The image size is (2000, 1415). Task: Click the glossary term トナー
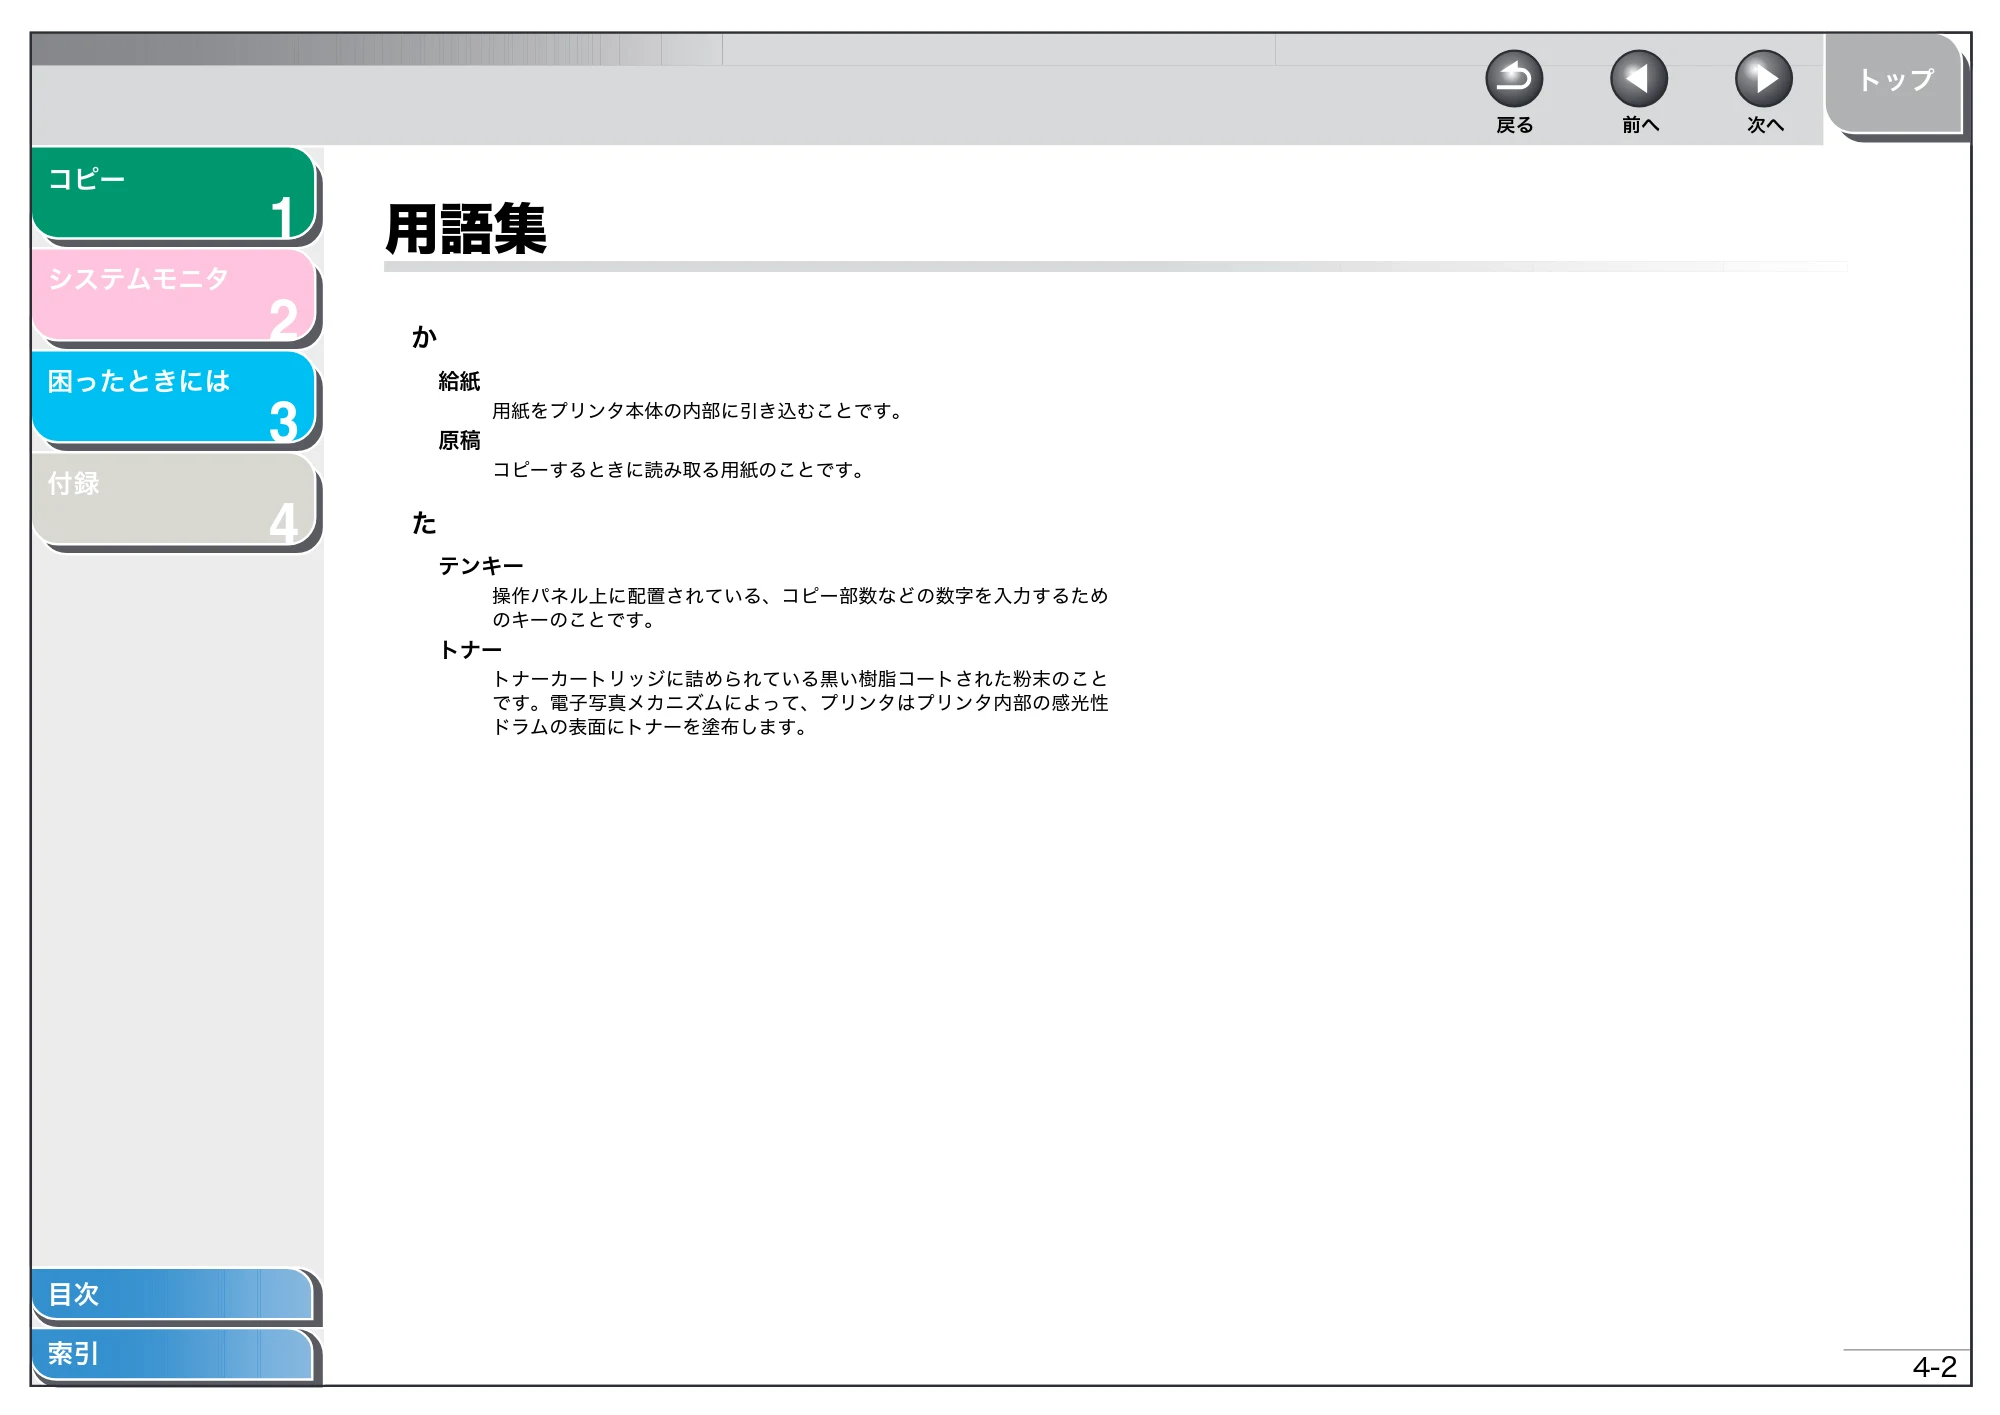pyautogui.click(x=470, y=650)
